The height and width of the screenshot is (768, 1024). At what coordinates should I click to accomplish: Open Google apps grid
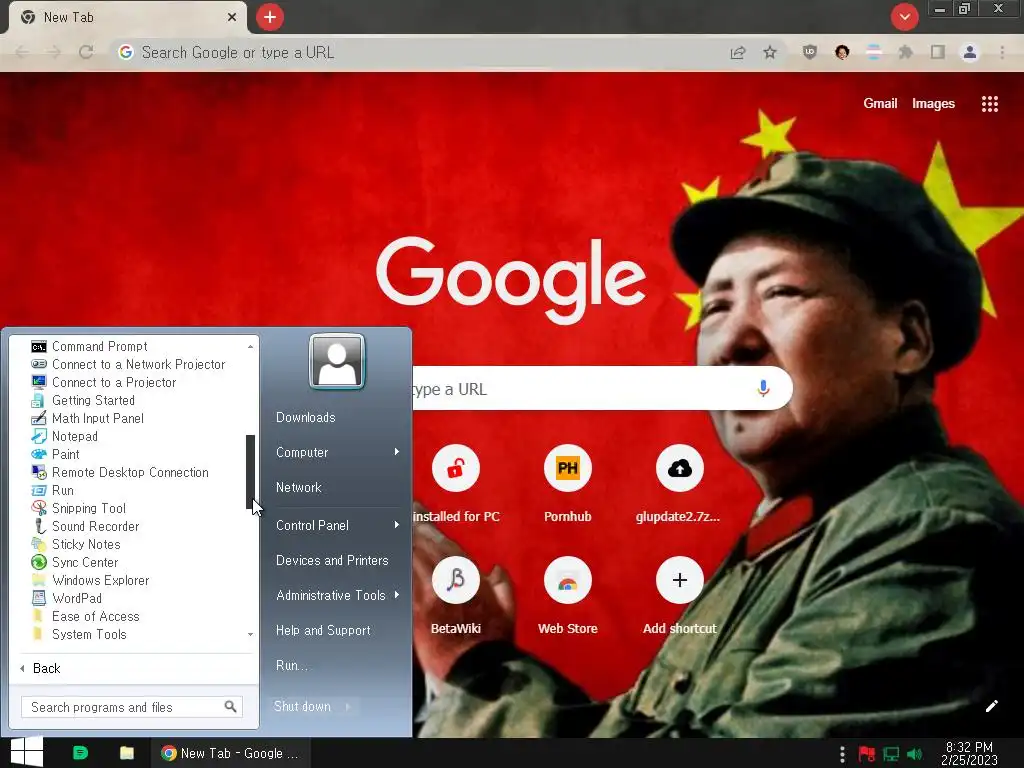[989, 104]
